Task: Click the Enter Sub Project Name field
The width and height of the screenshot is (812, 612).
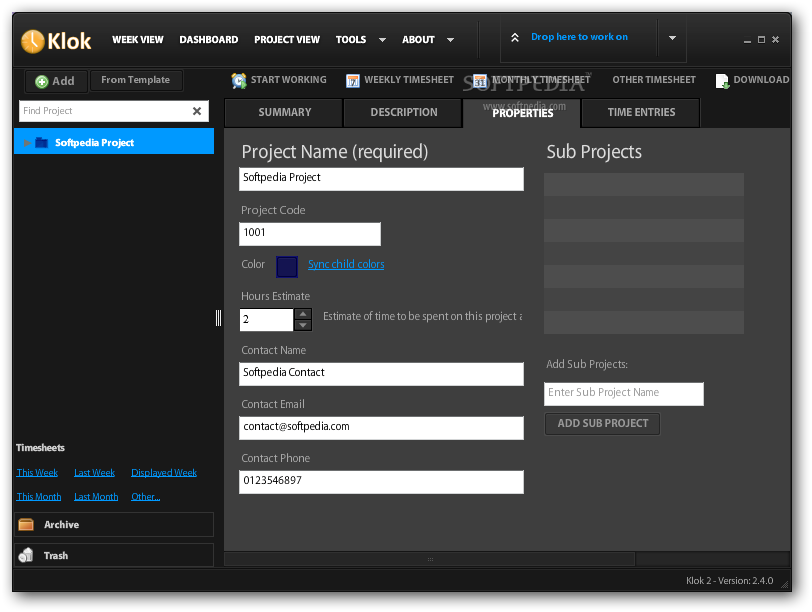Action: (x=624, y=394)
